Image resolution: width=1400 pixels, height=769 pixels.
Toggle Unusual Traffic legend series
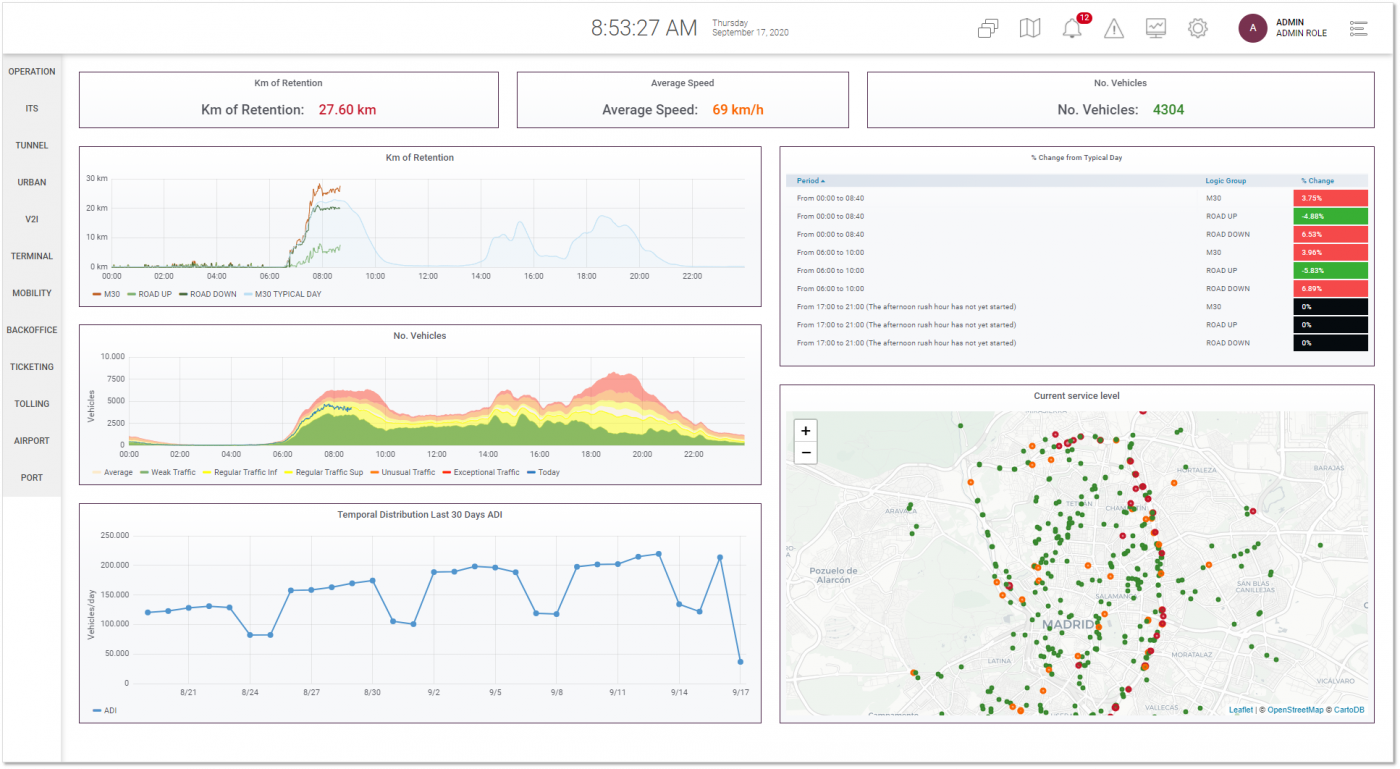[402, 472]
